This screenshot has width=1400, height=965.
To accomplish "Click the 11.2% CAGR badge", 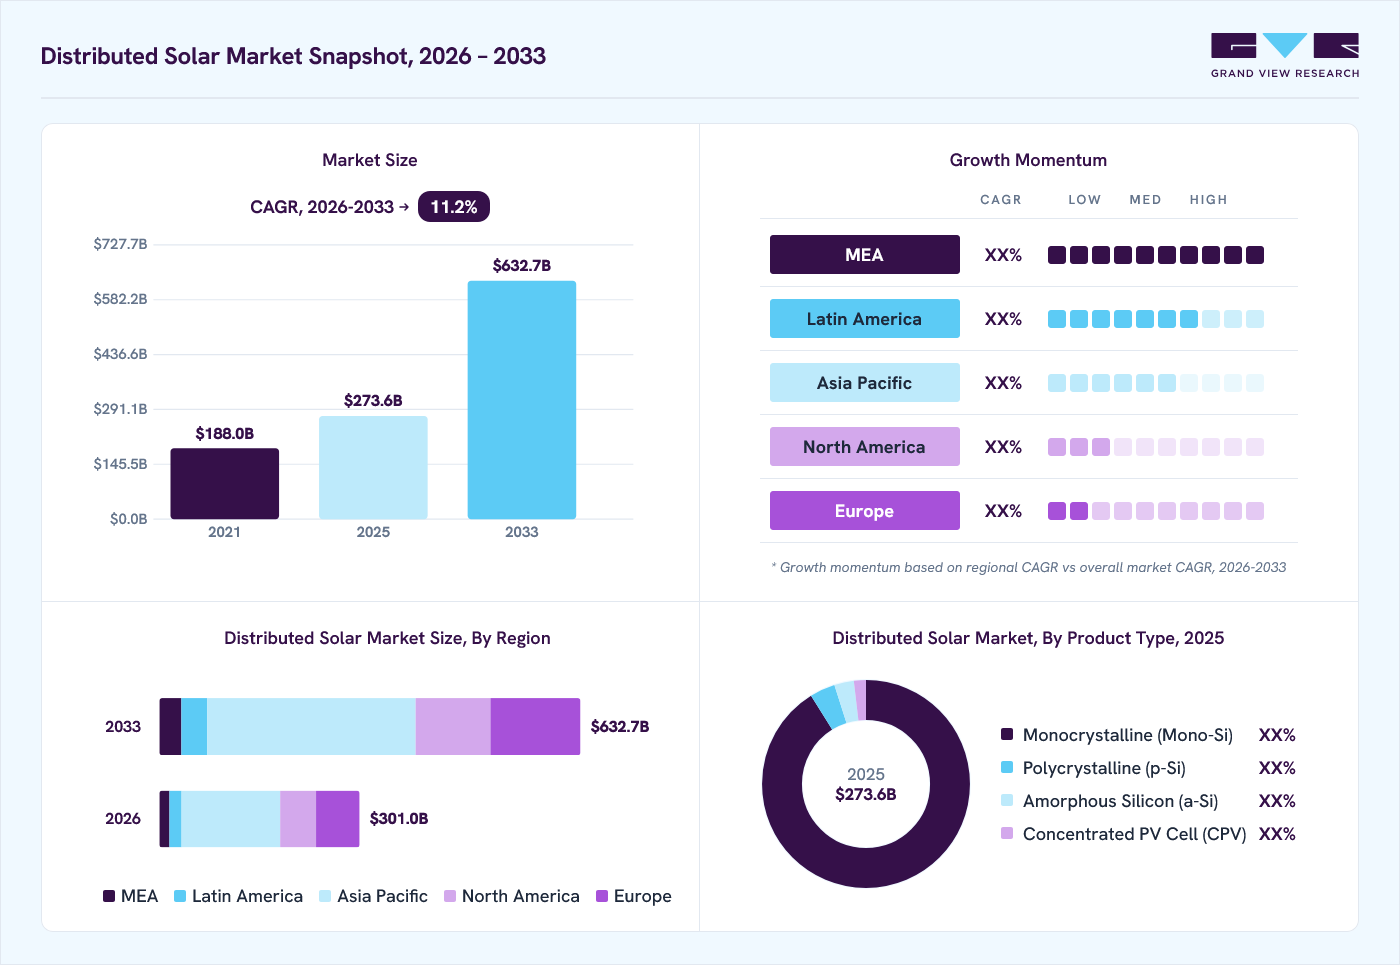I will click(x=454, y=207).
